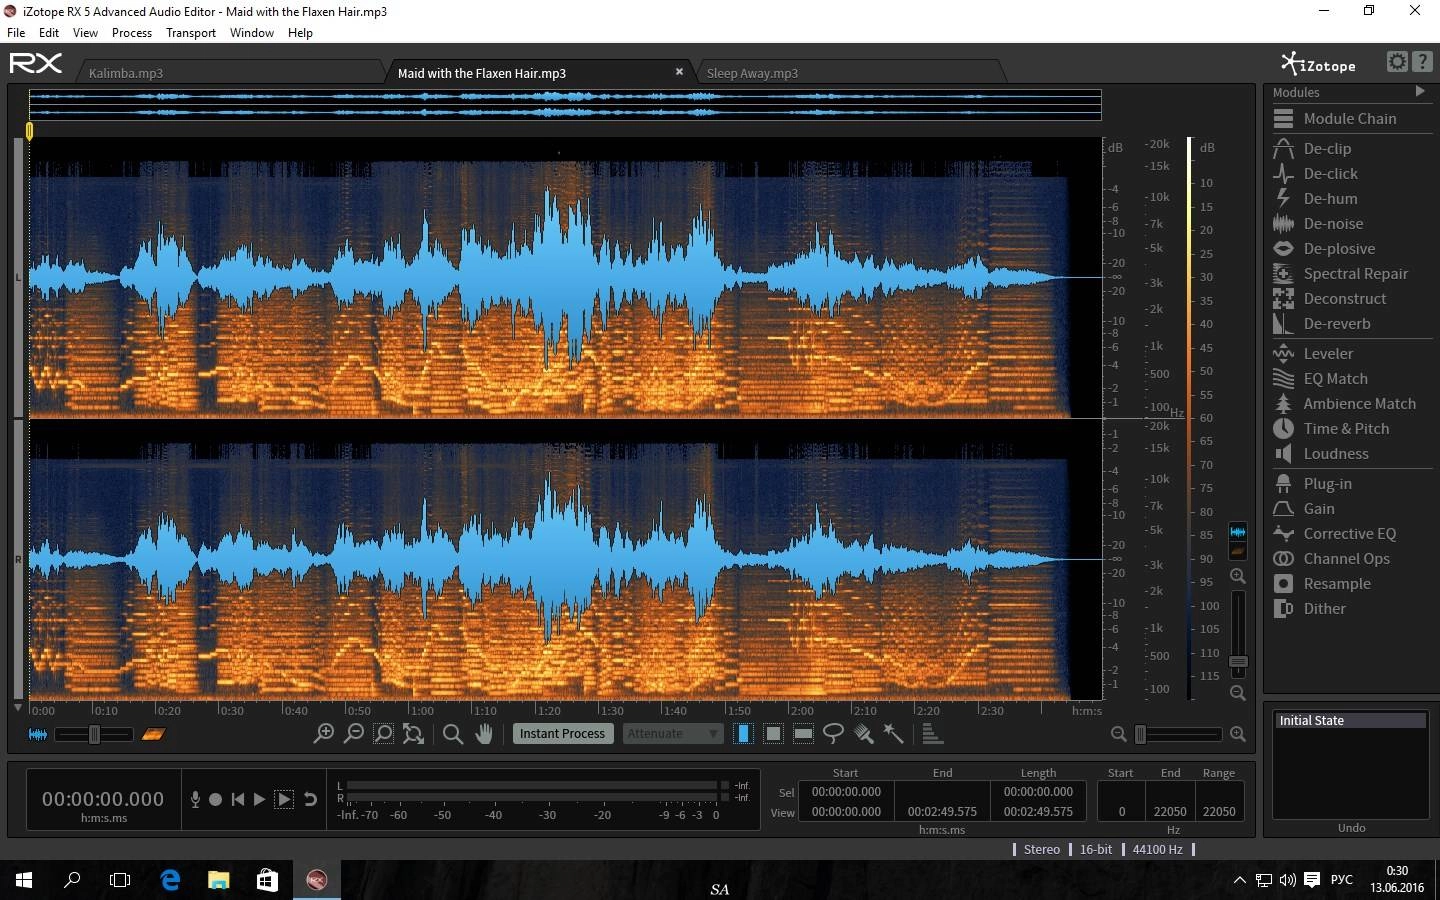This screenshot has width=1440, height=900.
Task: Select the brush selection tool
Action: pyautogui.click(x=864, y=734)
